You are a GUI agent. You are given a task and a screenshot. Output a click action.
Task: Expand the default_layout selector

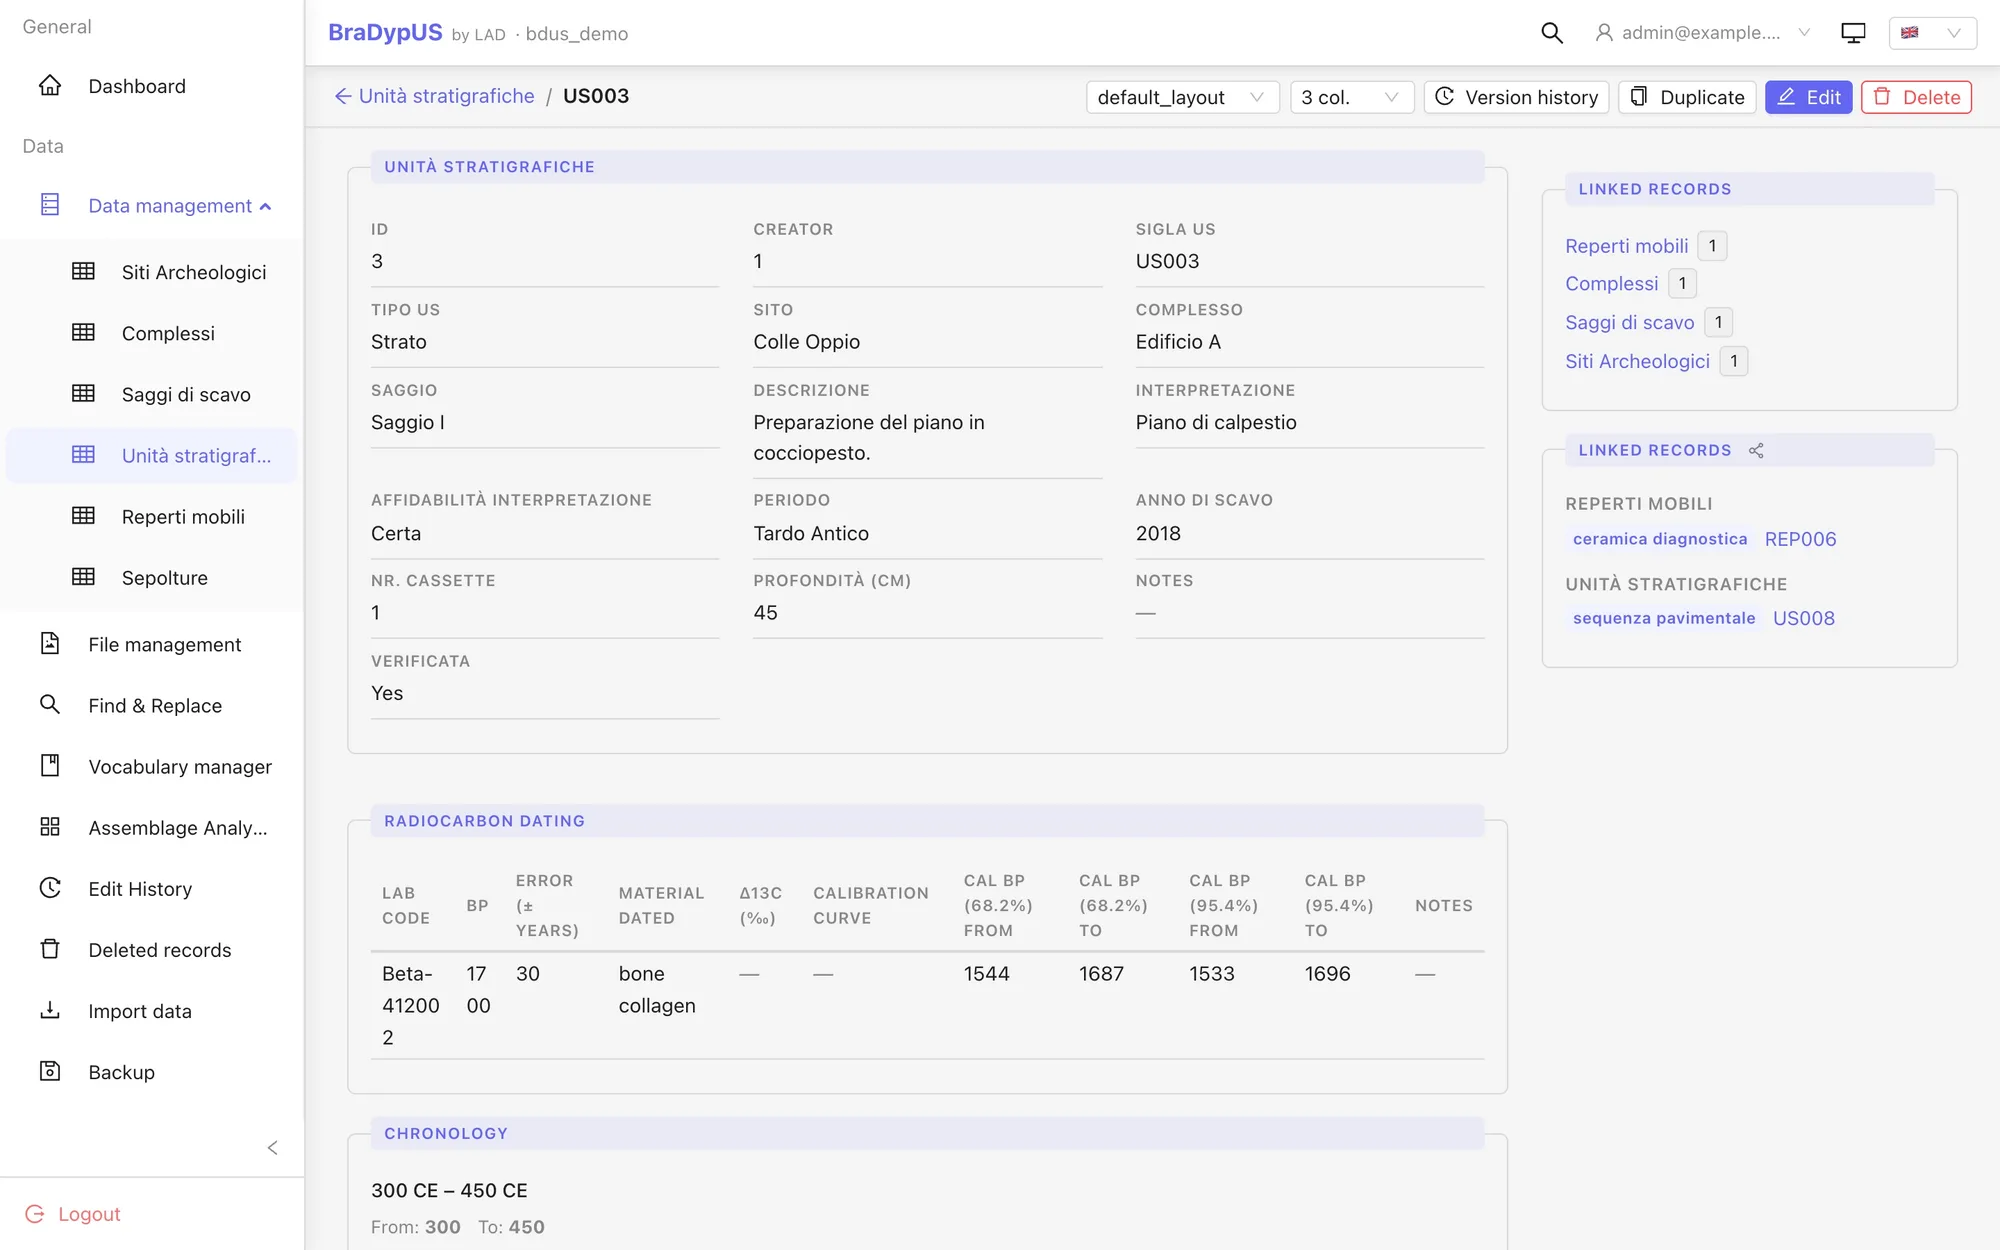1182,97
